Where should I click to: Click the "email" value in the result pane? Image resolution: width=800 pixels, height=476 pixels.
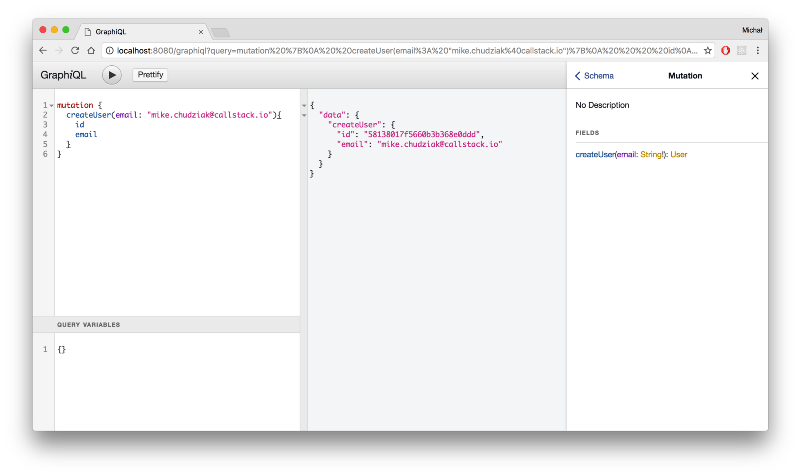(x=440, y=144)
